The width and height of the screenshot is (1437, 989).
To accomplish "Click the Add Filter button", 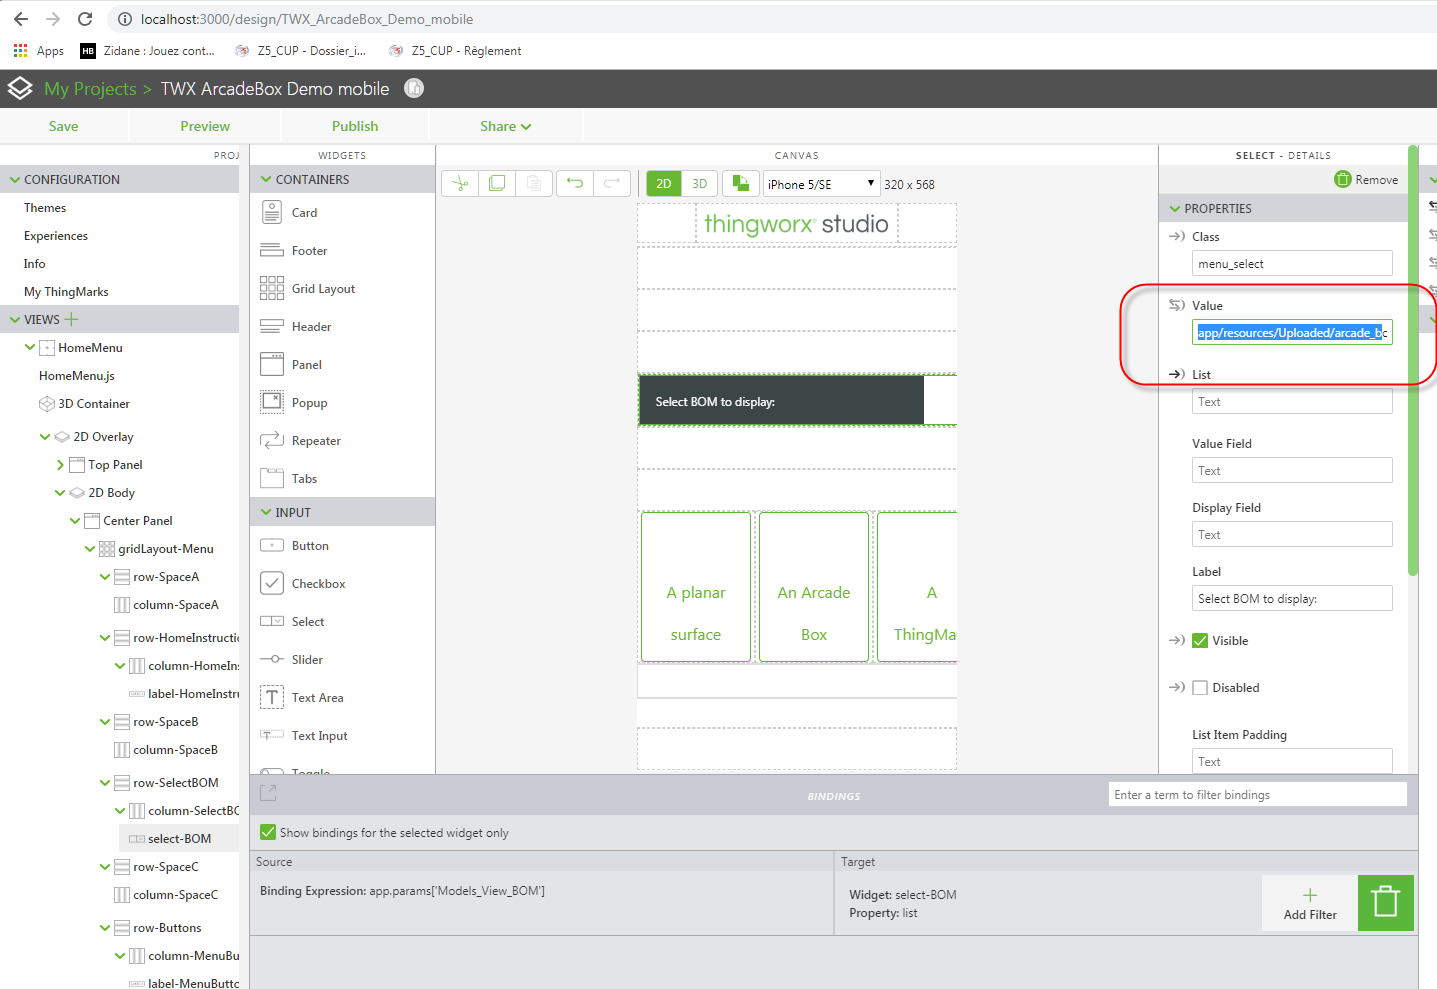I will (1308, 901).
